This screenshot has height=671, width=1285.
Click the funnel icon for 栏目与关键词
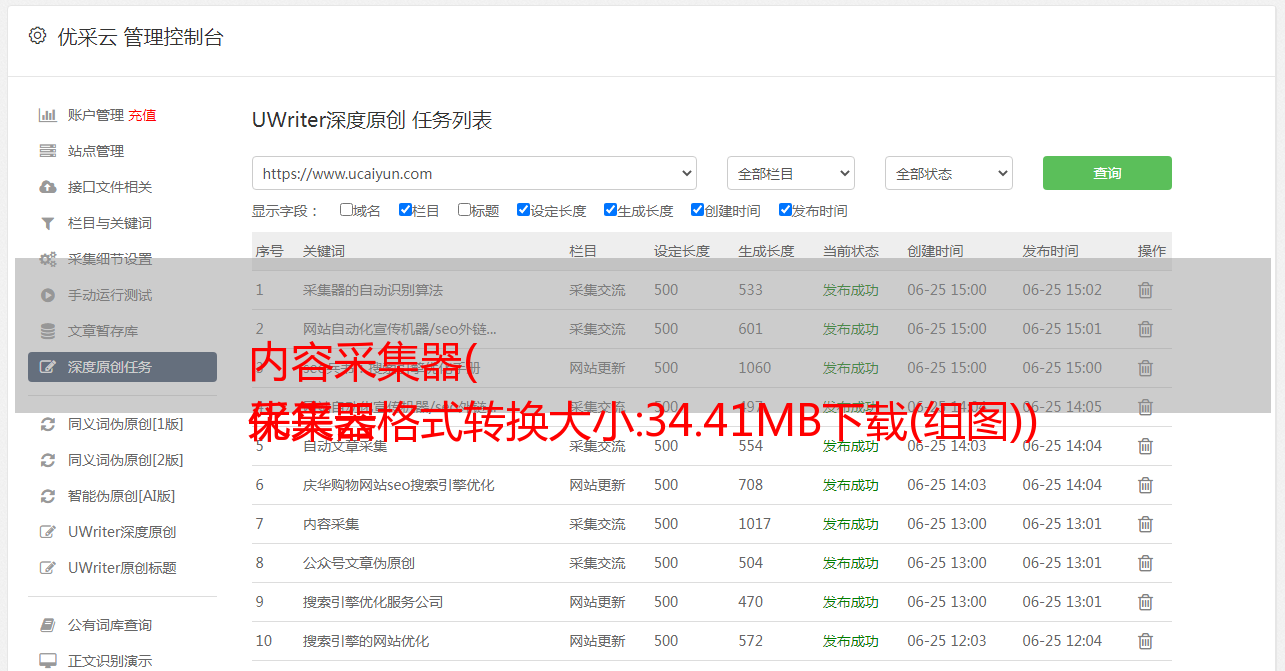(47, 223)
